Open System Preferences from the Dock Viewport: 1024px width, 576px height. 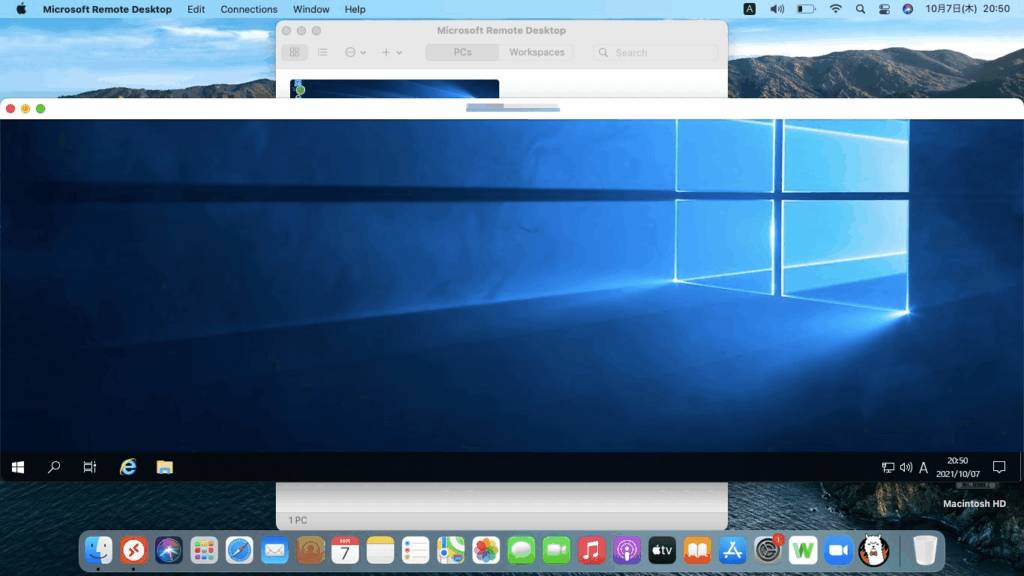click(x=768, y=551)
